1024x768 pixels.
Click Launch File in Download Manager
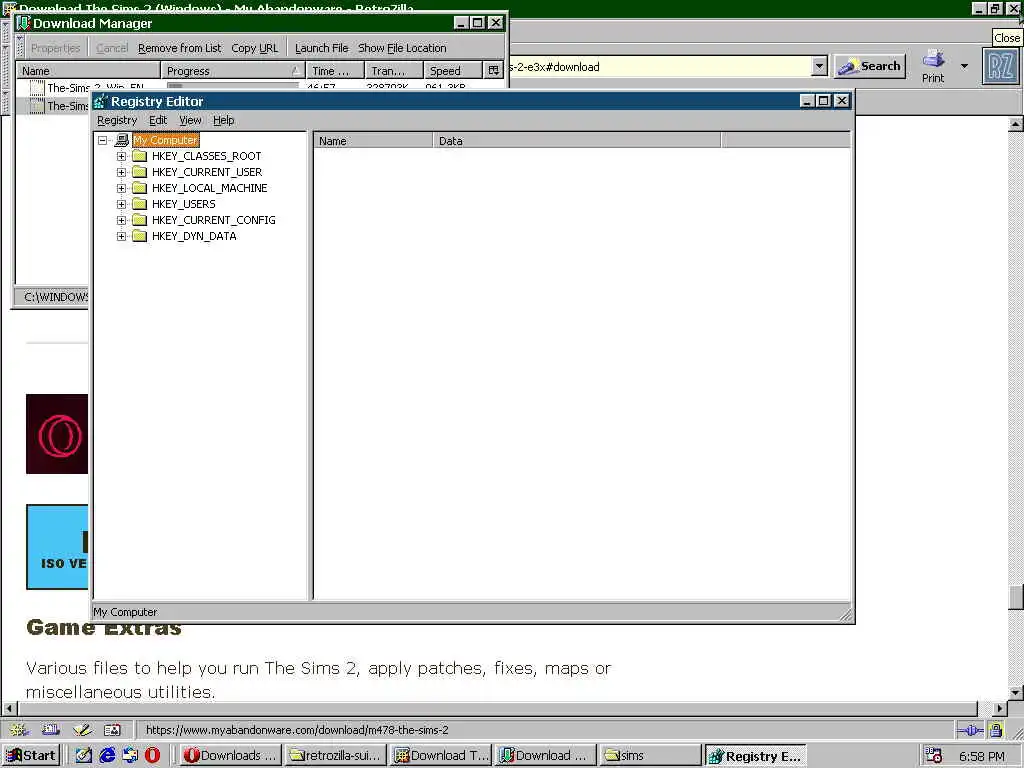point(321,48)
